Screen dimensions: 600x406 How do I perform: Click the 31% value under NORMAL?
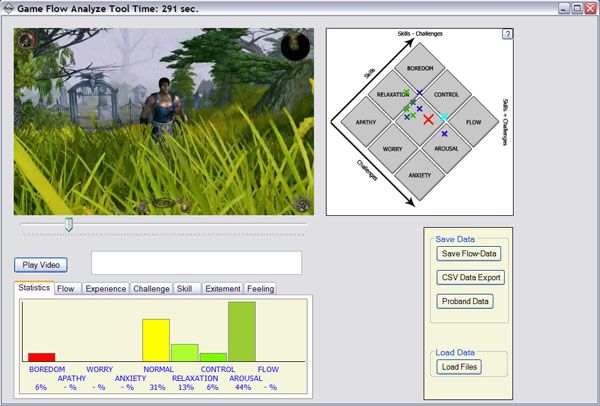pos(157,387)
